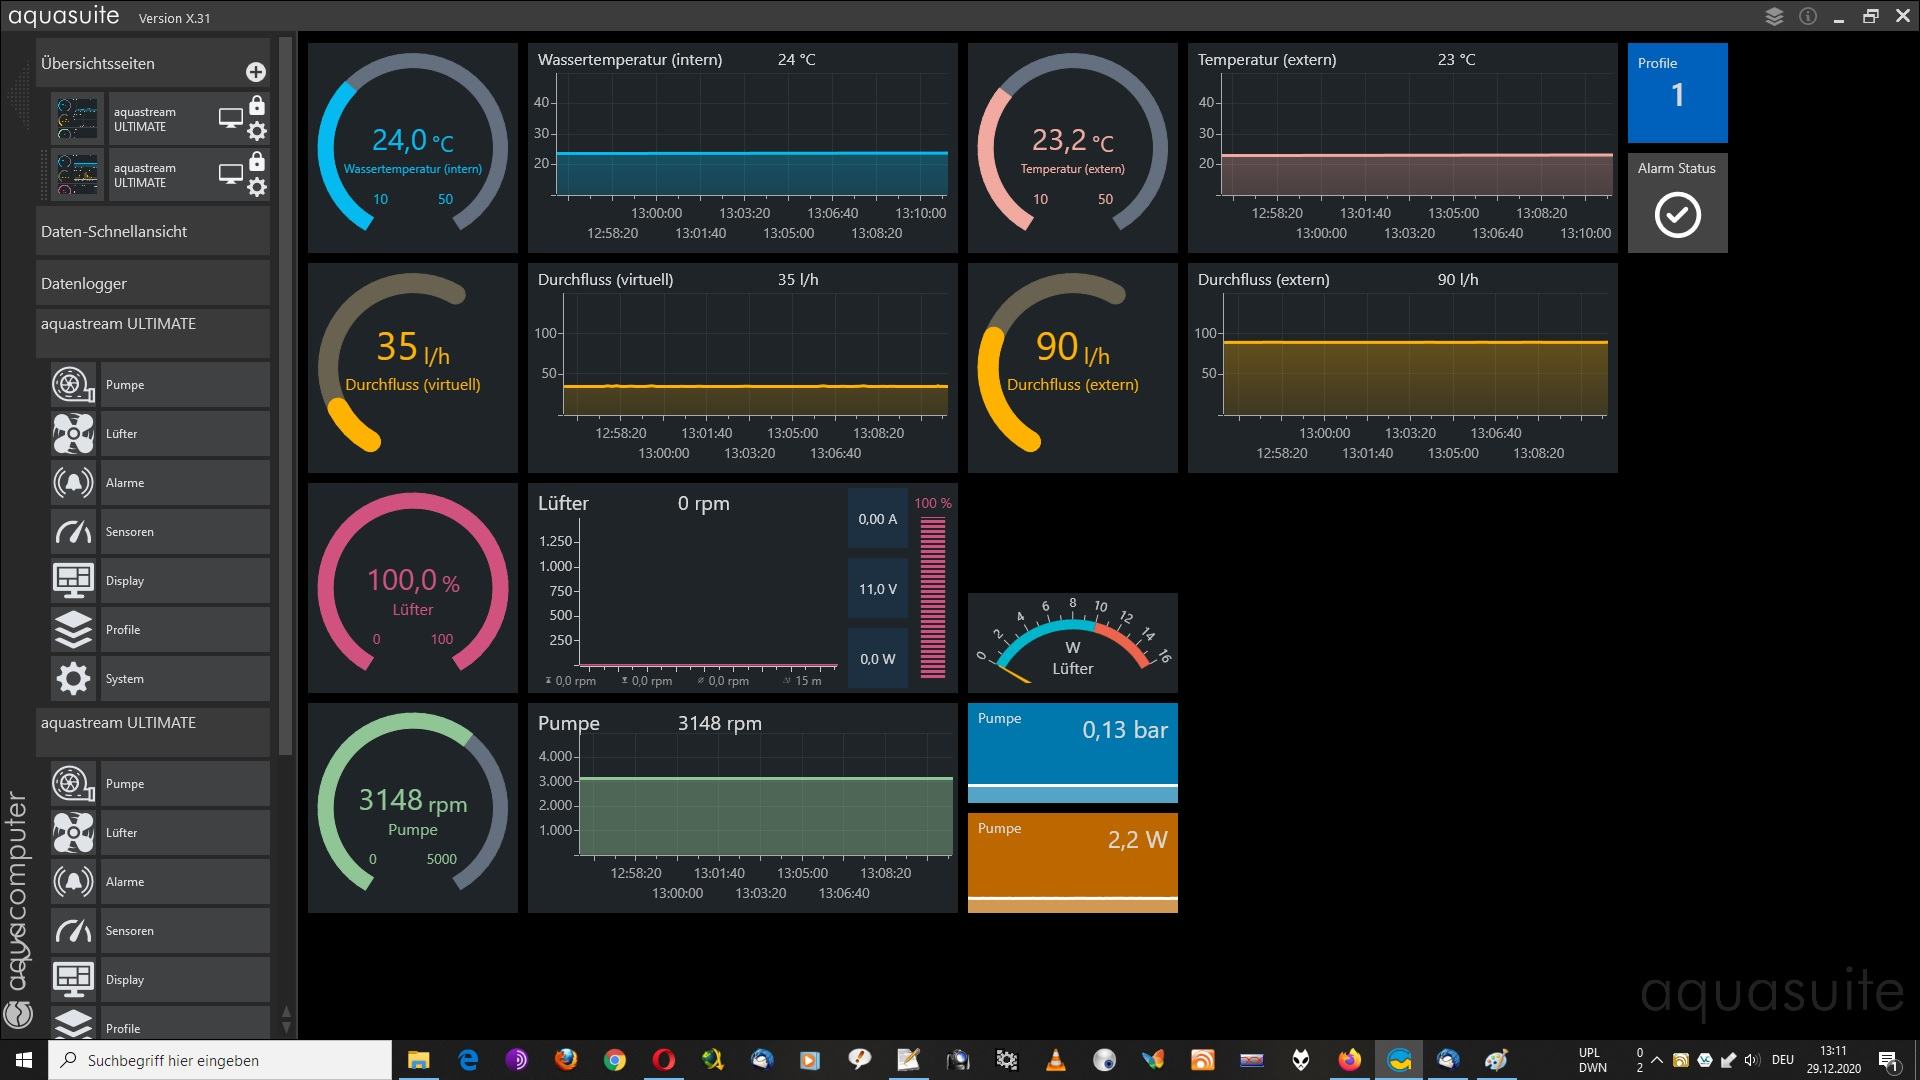Screen dimensions: 1920x1080
Task: Click desktop-mode monitor icon of second overview page
Action: pos(230,174)
